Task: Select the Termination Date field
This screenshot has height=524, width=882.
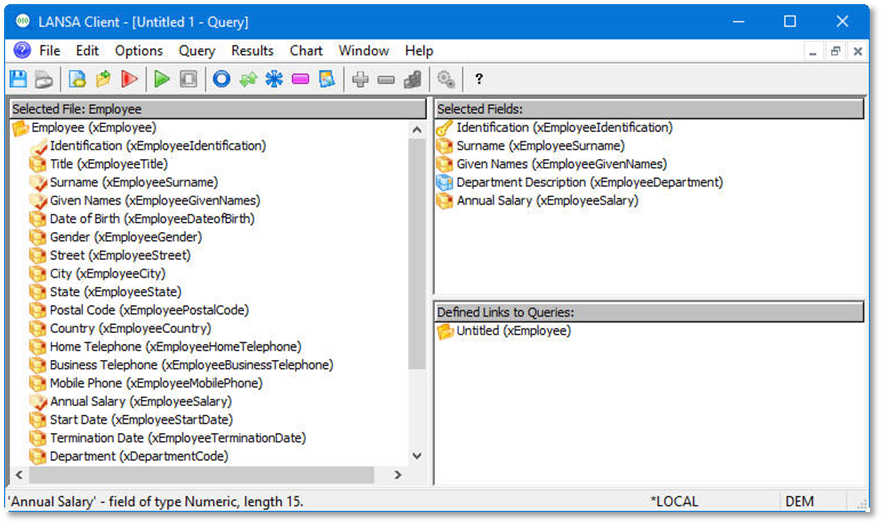Action: tap(178, 438)
